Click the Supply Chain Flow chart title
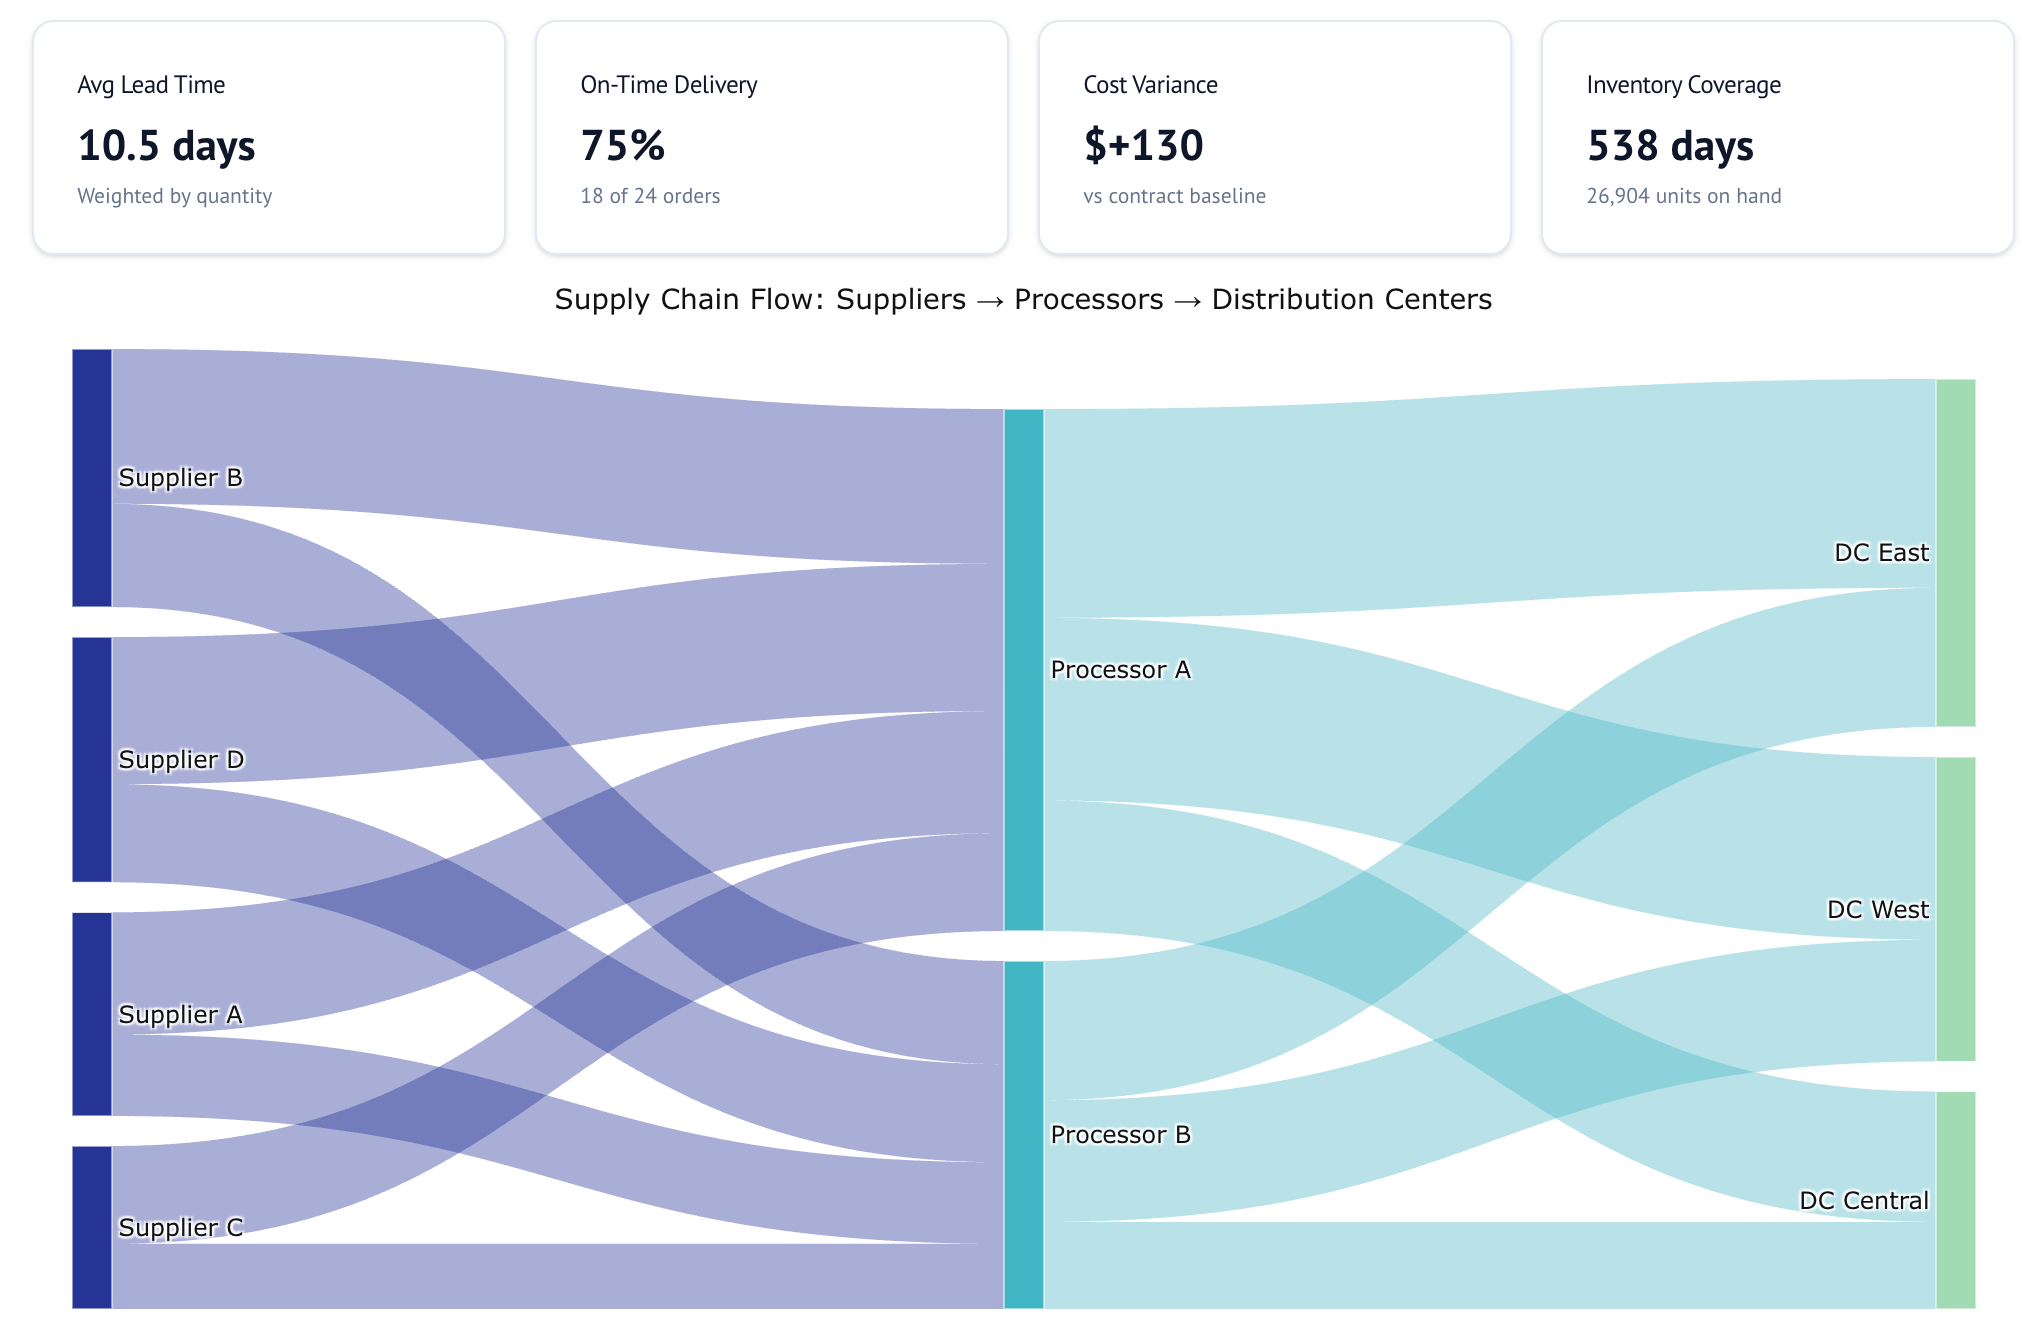 pos(1023,299)
